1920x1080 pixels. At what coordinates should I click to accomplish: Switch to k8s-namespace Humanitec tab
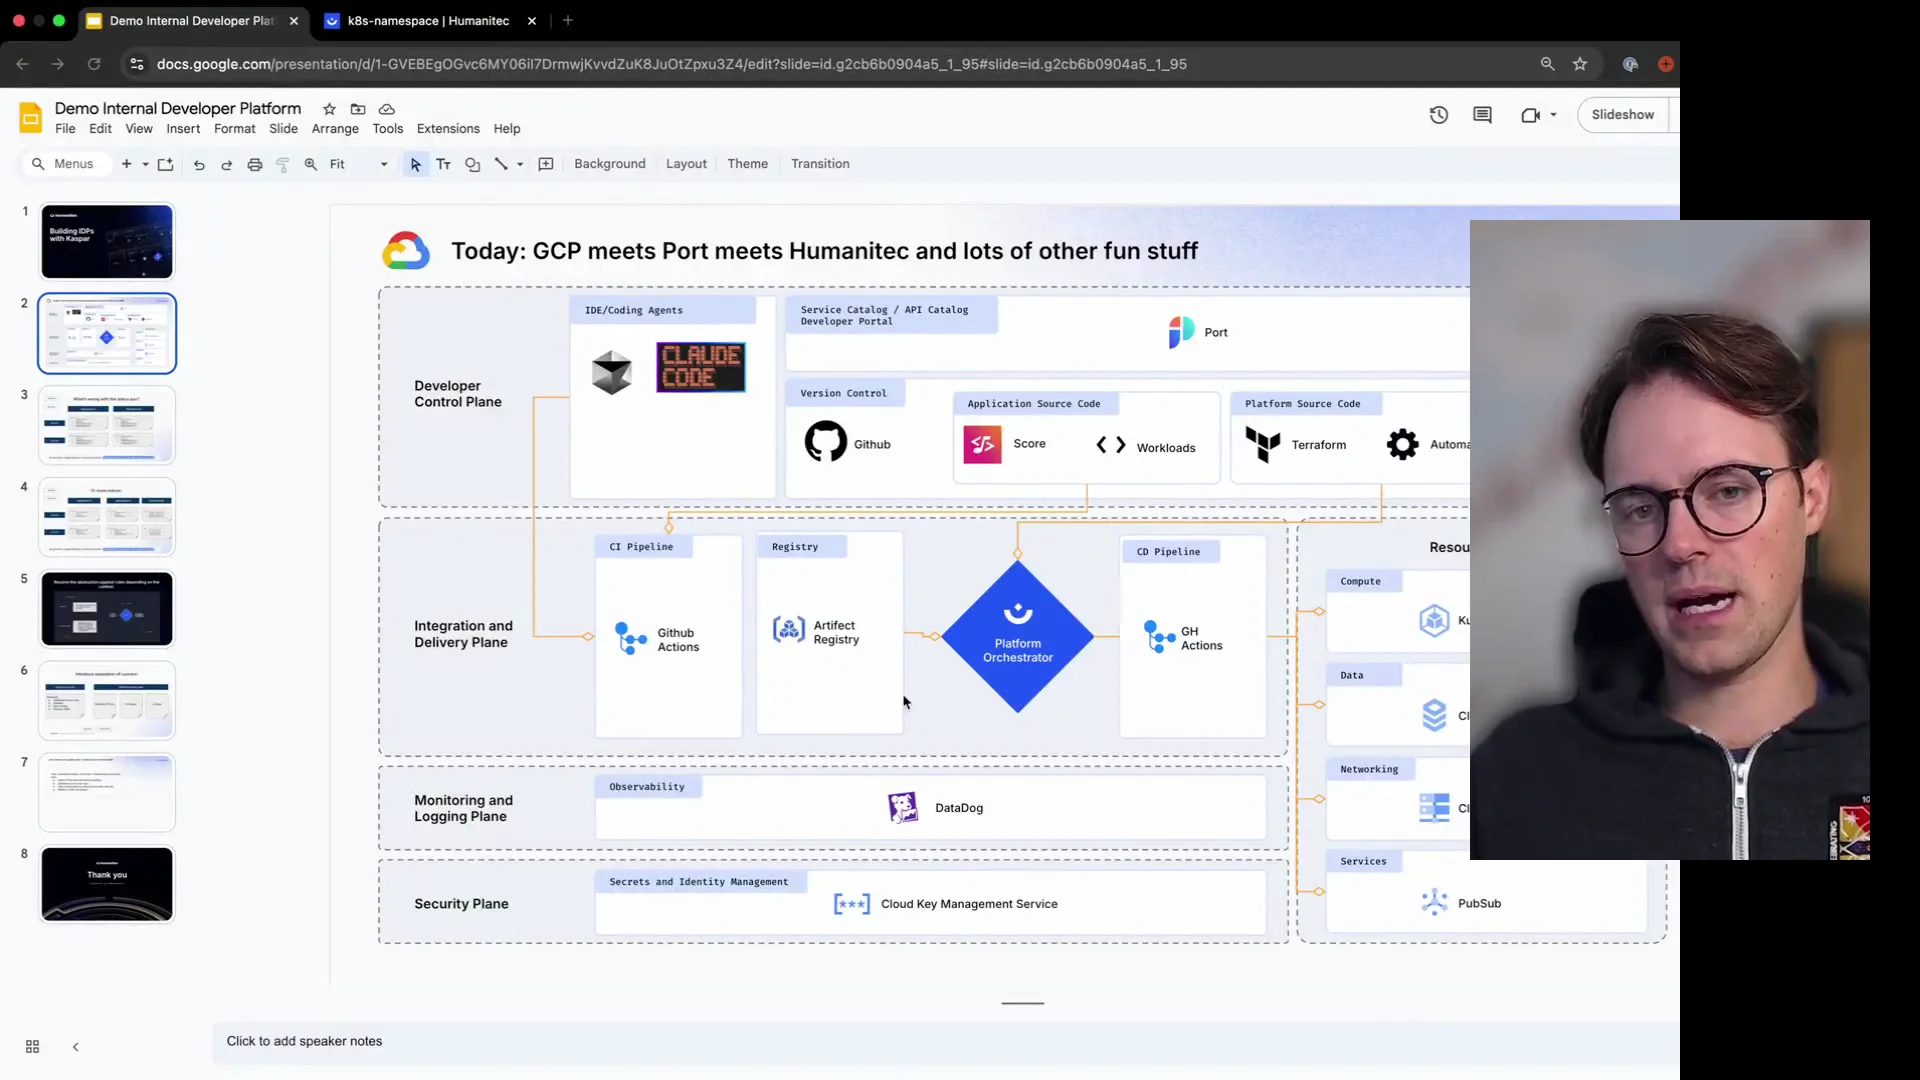[x=428, y=20]
